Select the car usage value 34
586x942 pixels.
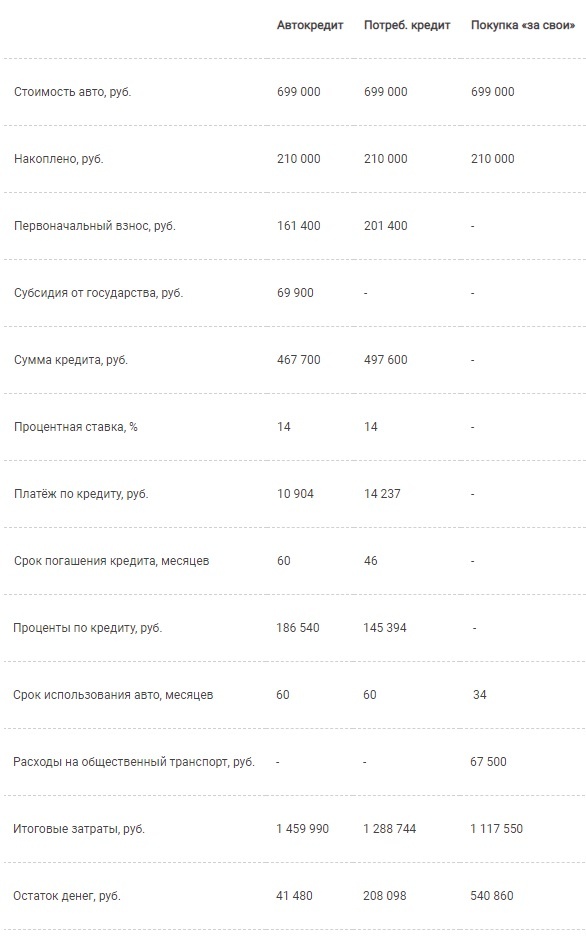click(x=480, y=695)
